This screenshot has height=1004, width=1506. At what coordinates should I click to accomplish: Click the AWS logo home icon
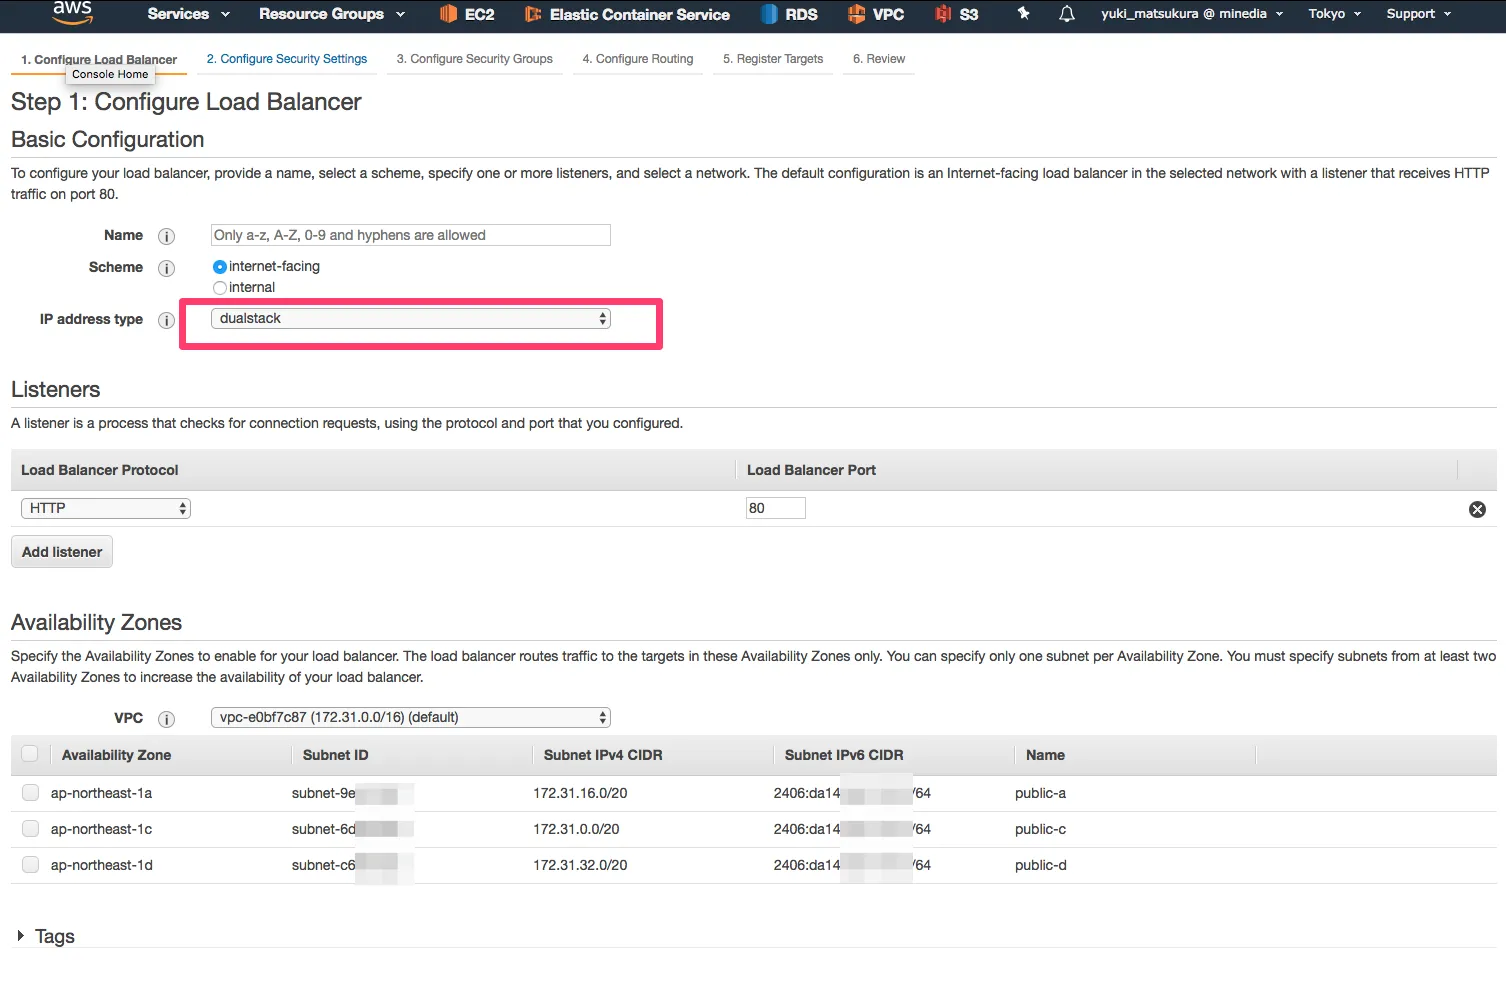tap(72, 12)
